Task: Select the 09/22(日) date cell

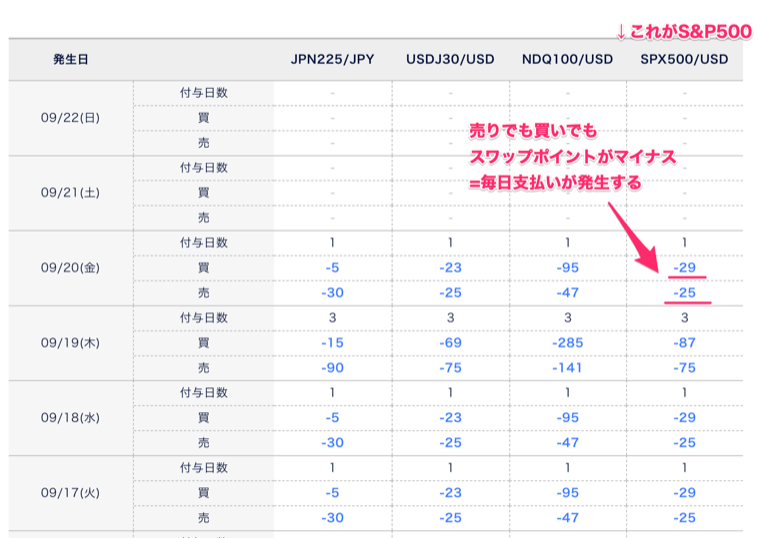Action: pos(71,118)
